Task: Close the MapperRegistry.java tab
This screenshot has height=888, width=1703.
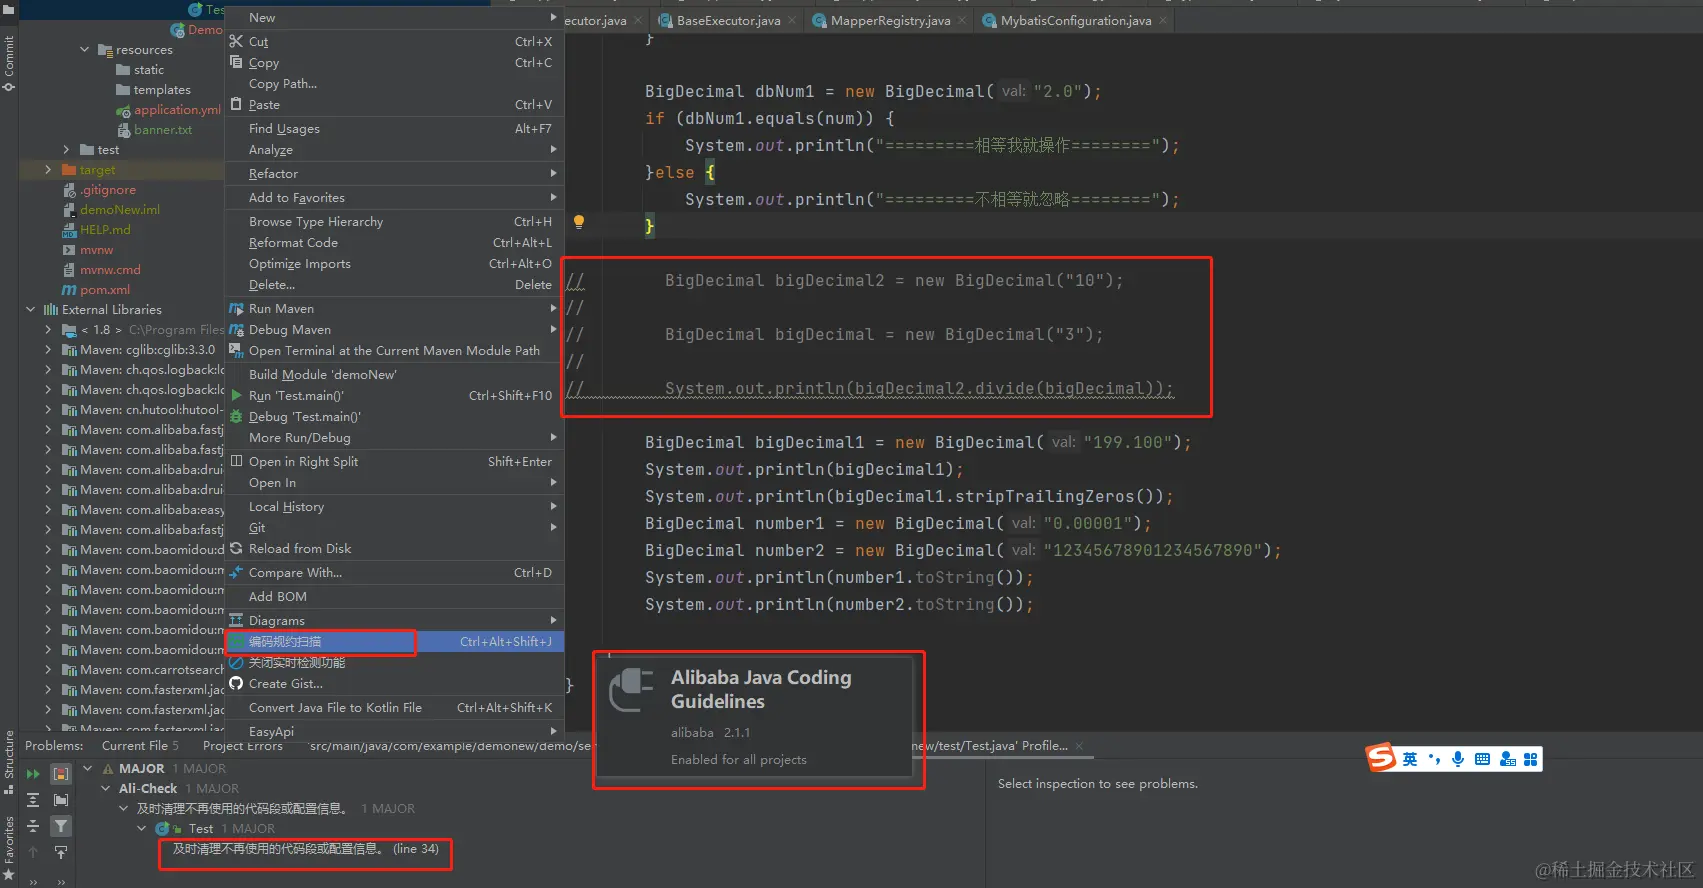Action: tap(962, 20)
